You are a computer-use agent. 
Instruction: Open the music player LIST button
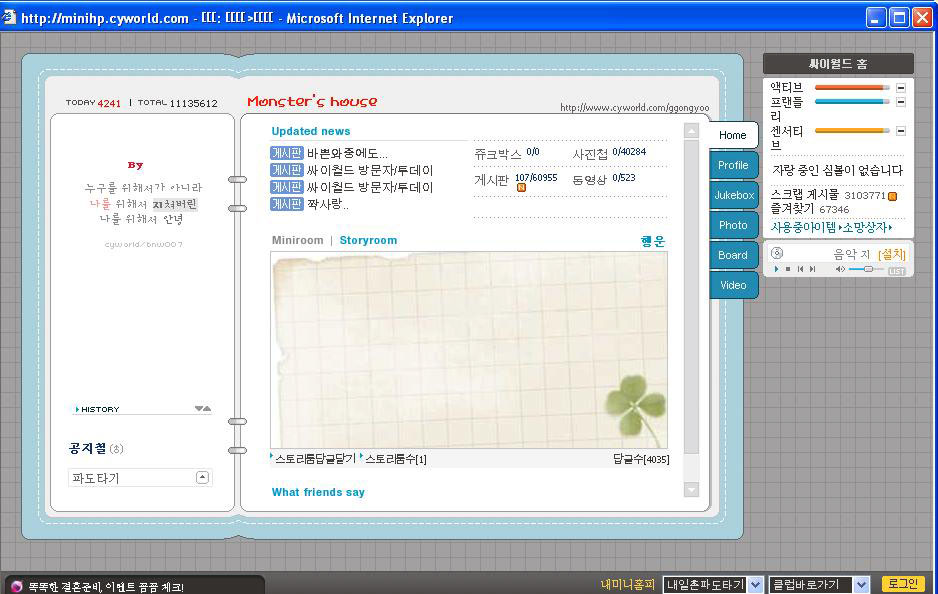click(x=897, y=271)
